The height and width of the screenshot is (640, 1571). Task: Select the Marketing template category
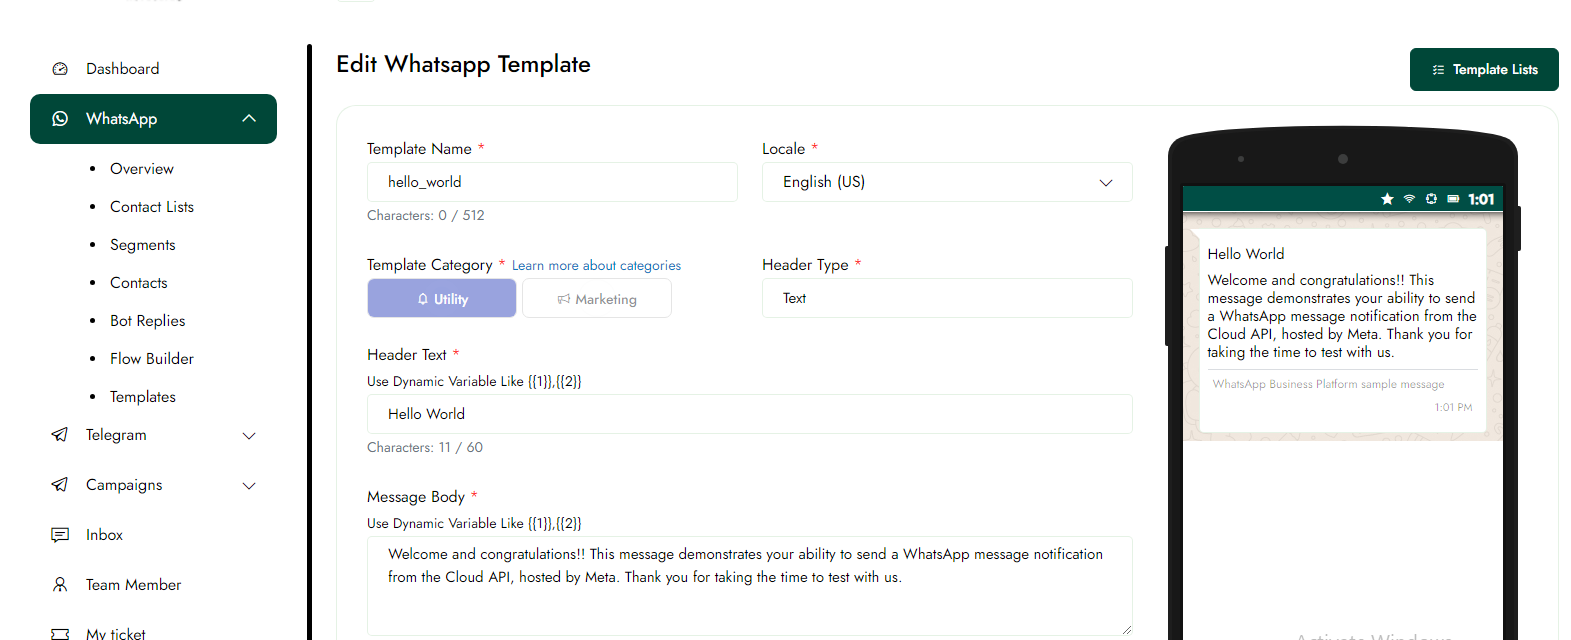597,299
